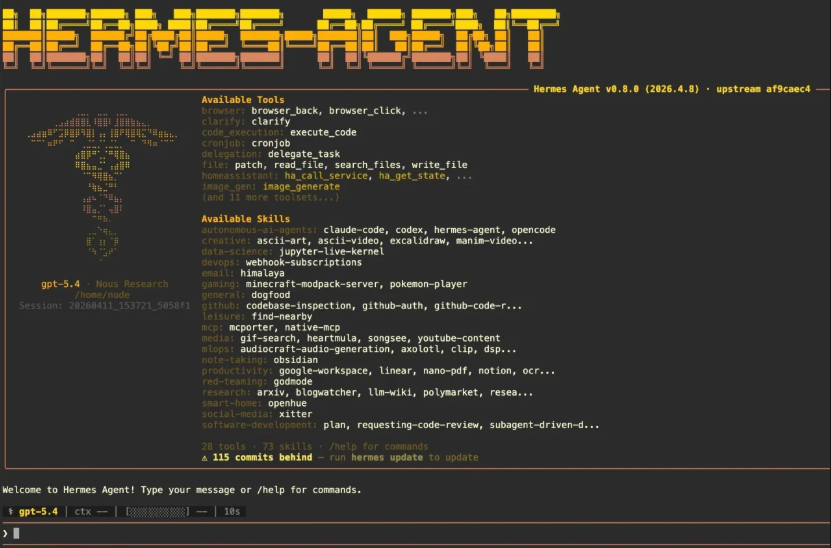The height and width of the screenshot is (548, 831).
Task: Click 'webhook-subscriptions' skill name
Action: click(x=304, y=262)
